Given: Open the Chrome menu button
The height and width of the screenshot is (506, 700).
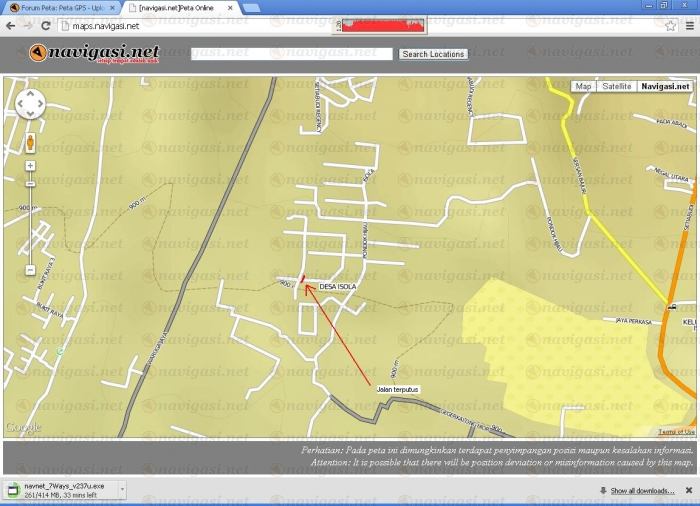Looking at the screenshot, I should pyautogui.click(x=688, y=25).
